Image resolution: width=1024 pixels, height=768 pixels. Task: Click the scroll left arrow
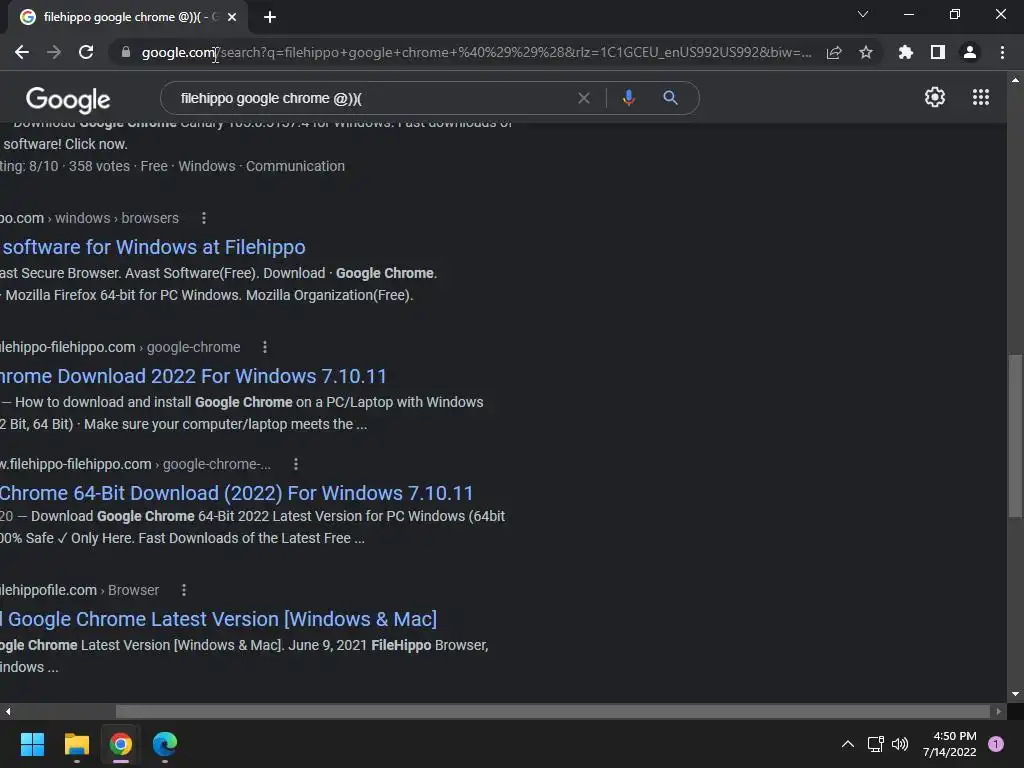coord(7,711)
